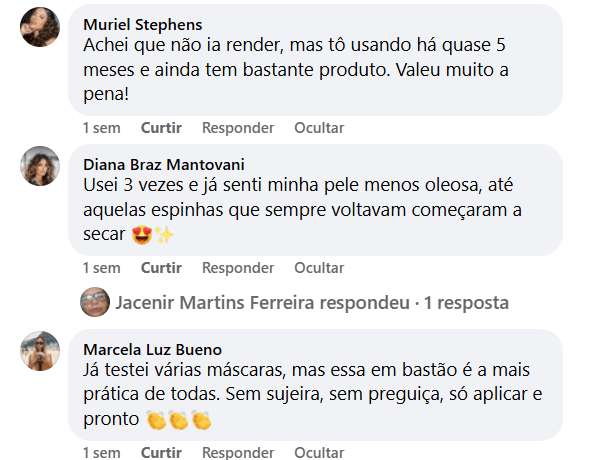Open Marcela Luz Bueno's name link
This screenshot has width=613, height=460.
(152, 348)
